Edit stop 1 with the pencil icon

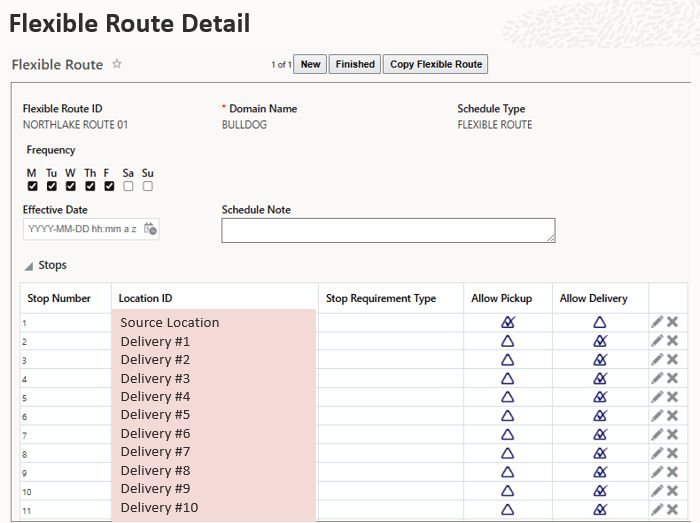(657, 322)
